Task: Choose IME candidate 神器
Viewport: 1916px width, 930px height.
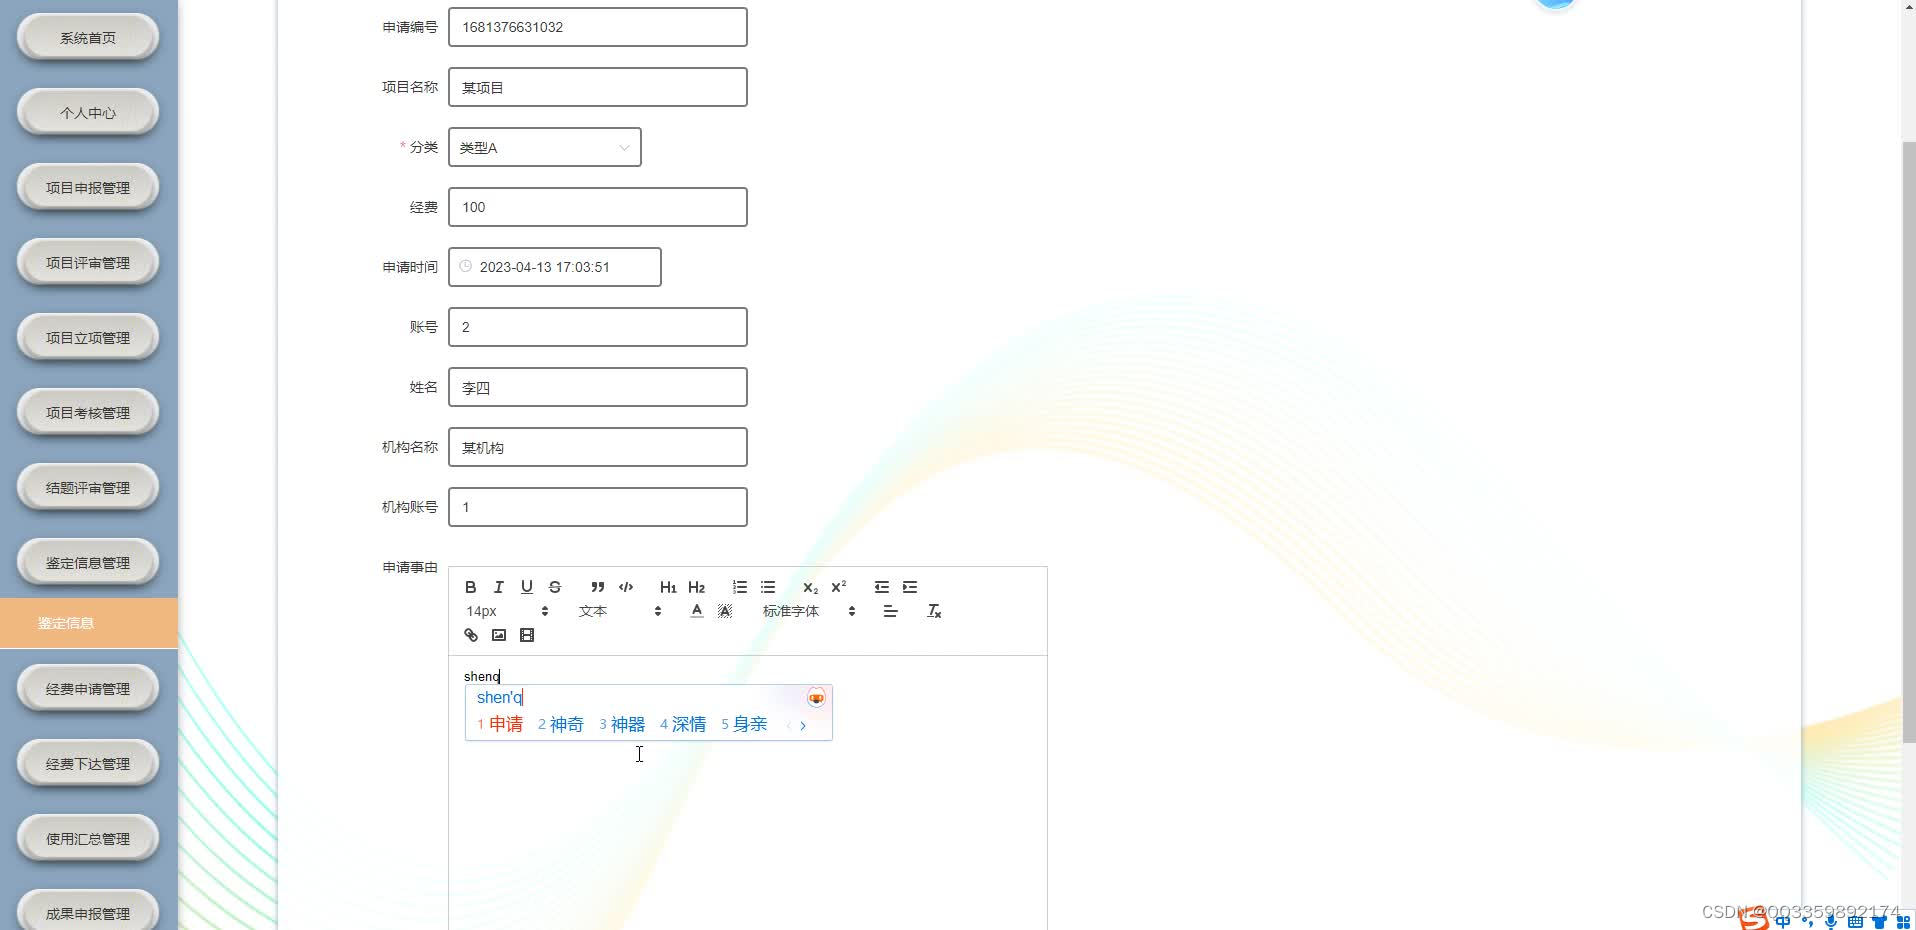Action: coord(622,724)
